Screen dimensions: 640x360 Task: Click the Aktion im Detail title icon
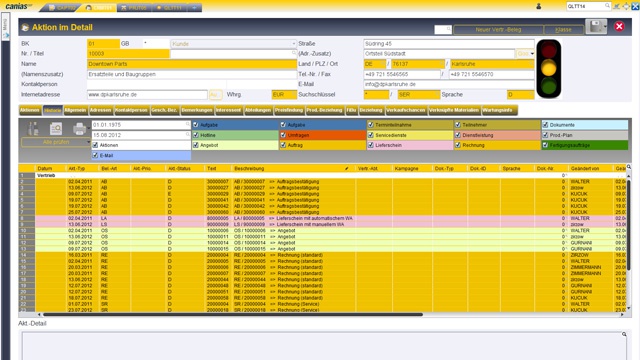(x=25, y=27)
